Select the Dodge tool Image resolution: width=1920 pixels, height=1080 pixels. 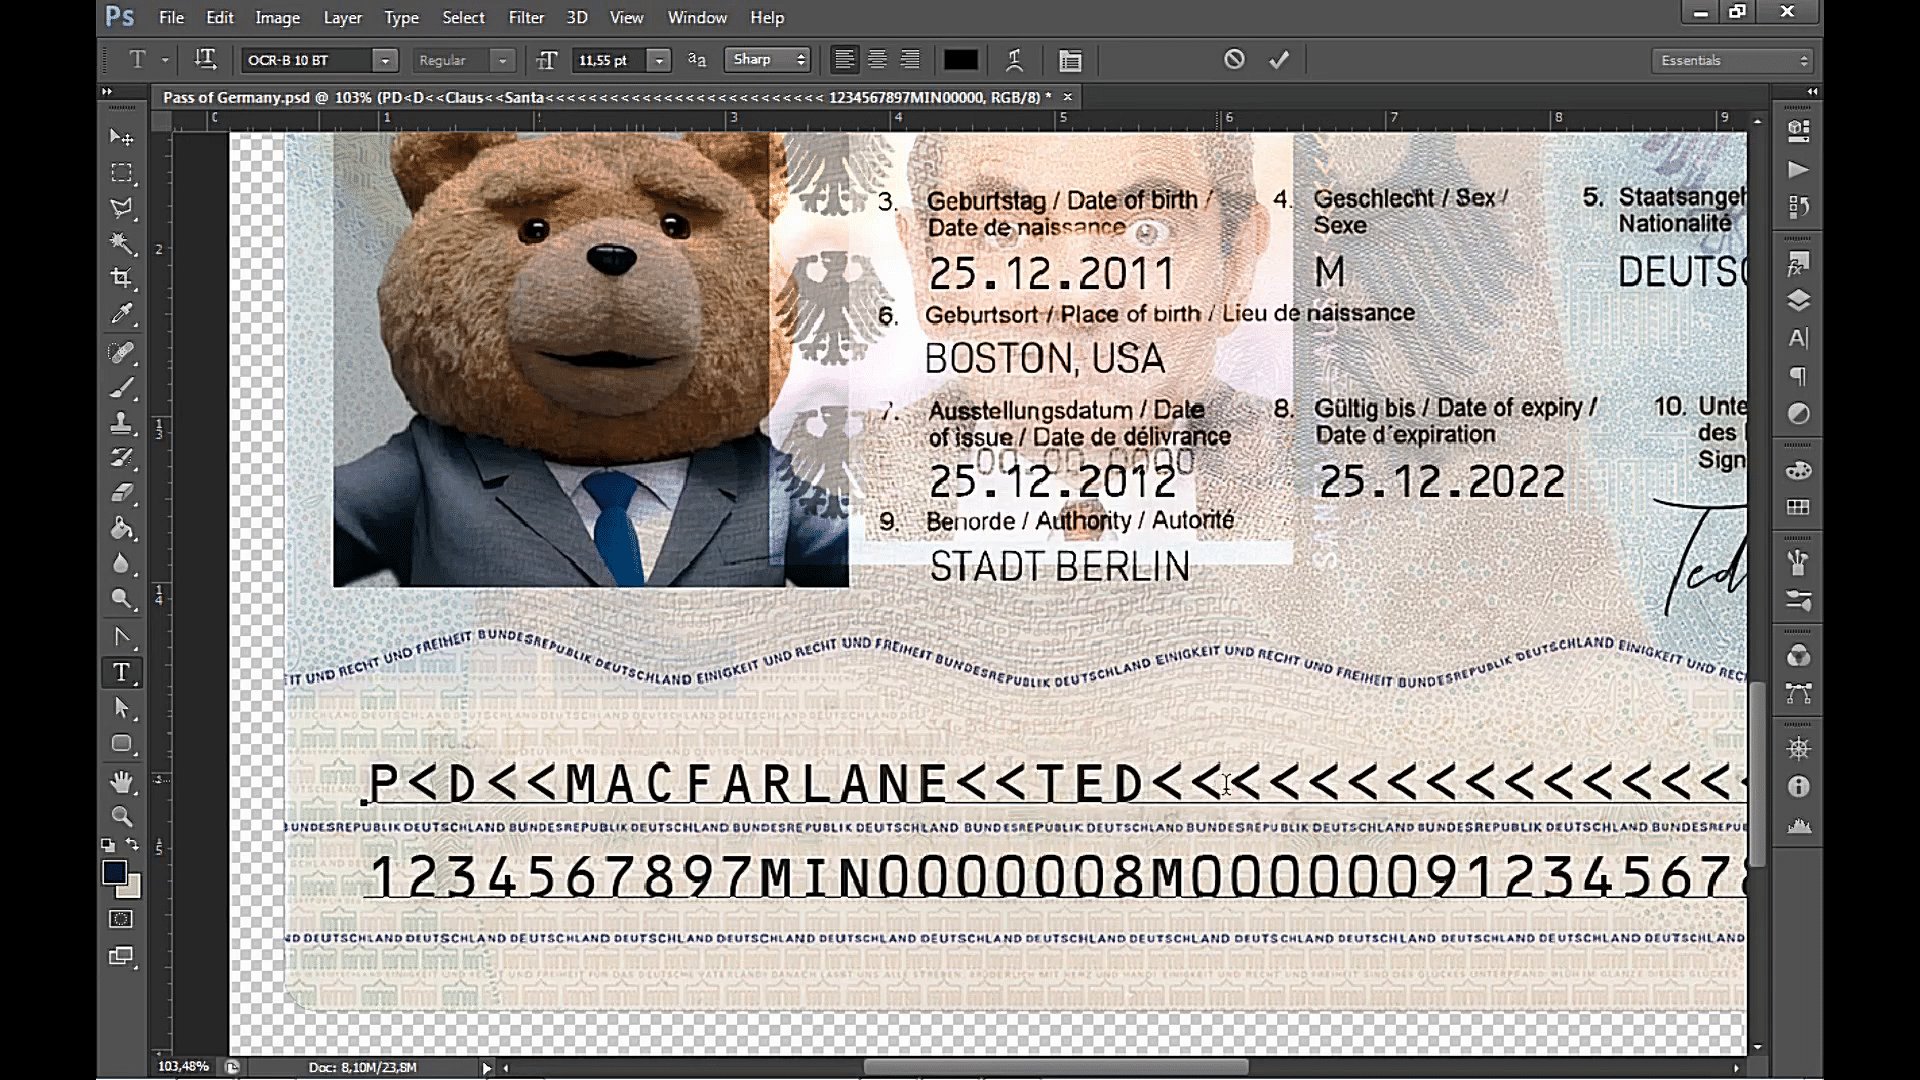click(121, 599)
